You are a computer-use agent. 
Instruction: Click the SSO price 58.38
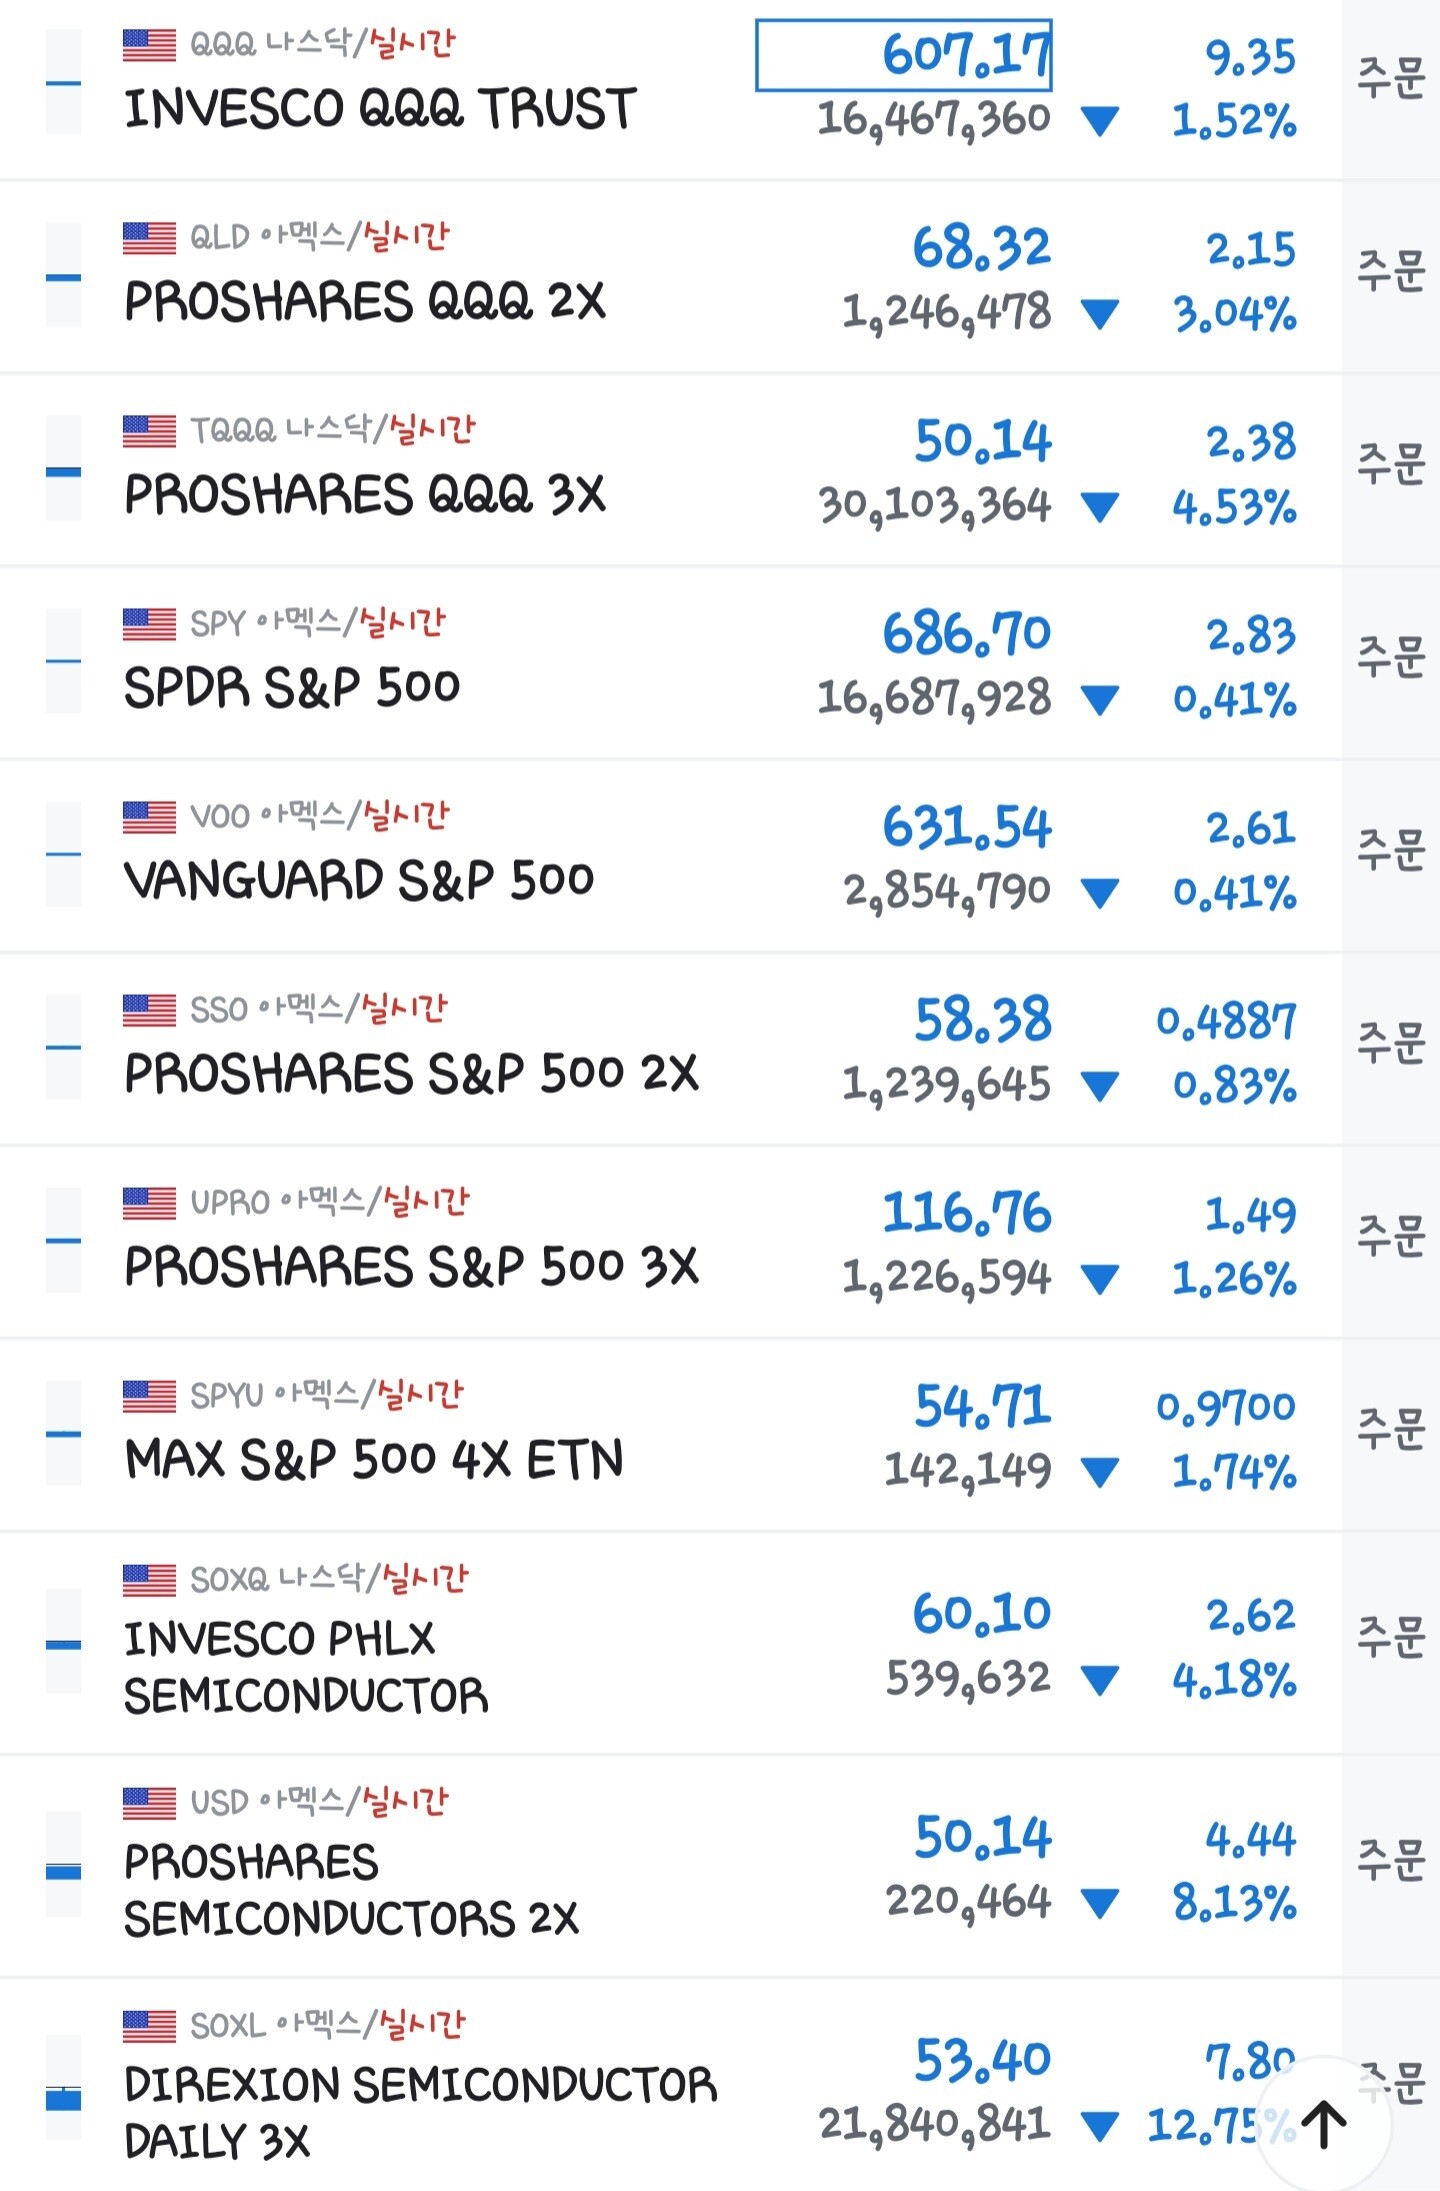point(983,1020)
